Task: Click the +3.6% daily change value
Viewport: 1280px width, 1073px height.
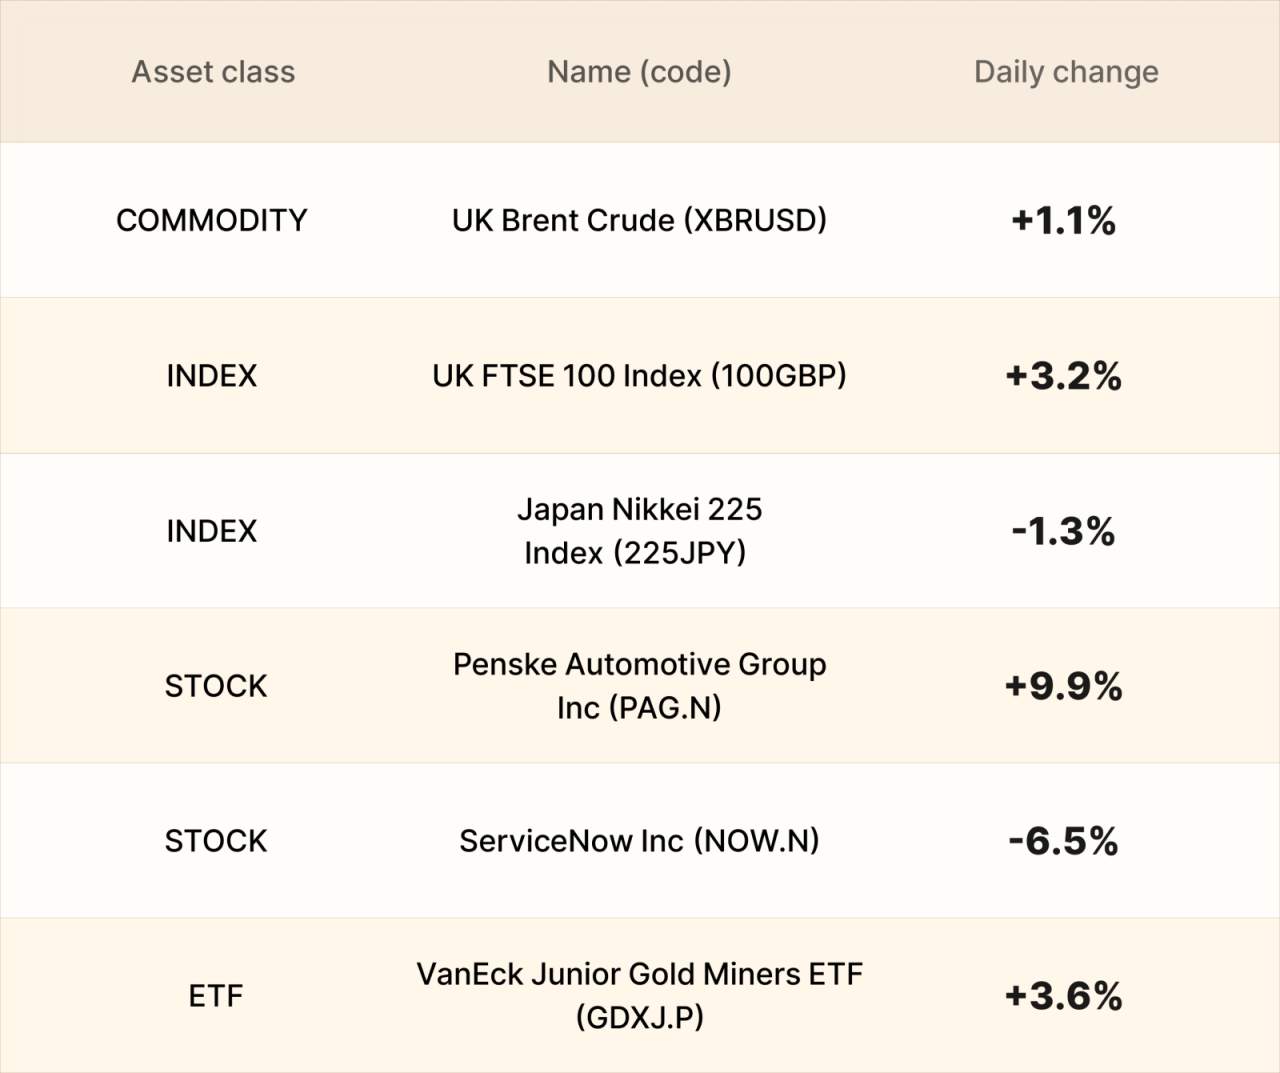Action: pos(1063,996)
